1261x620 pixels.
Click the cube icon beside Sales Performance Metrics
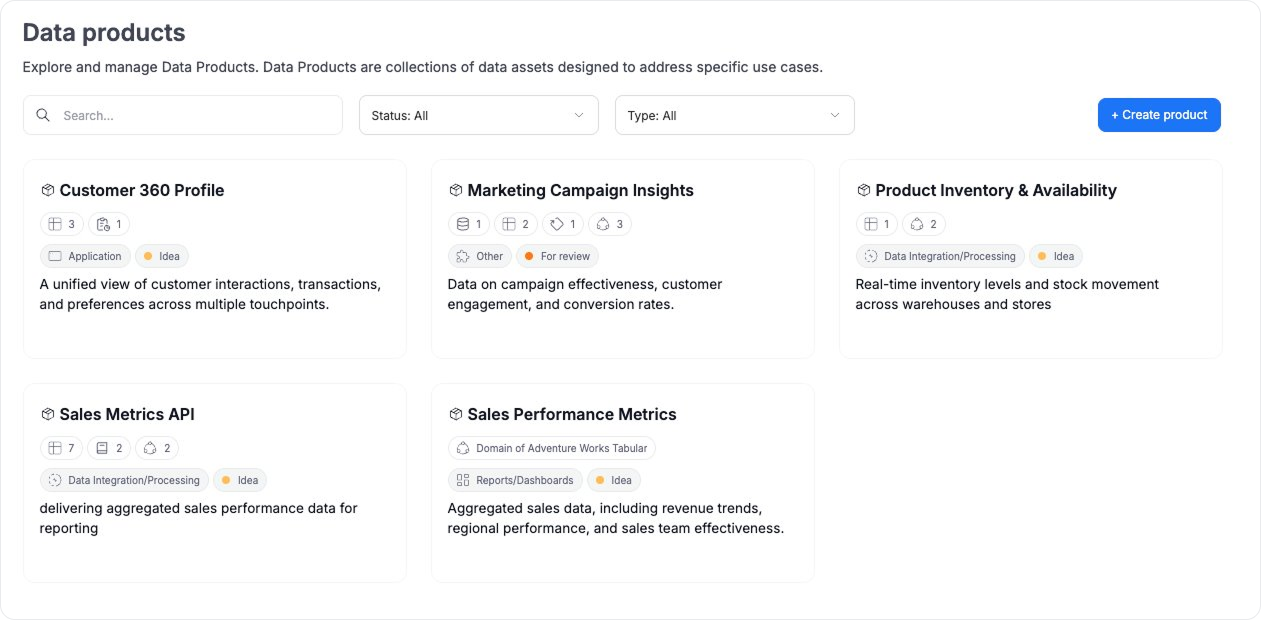(455, 414)
